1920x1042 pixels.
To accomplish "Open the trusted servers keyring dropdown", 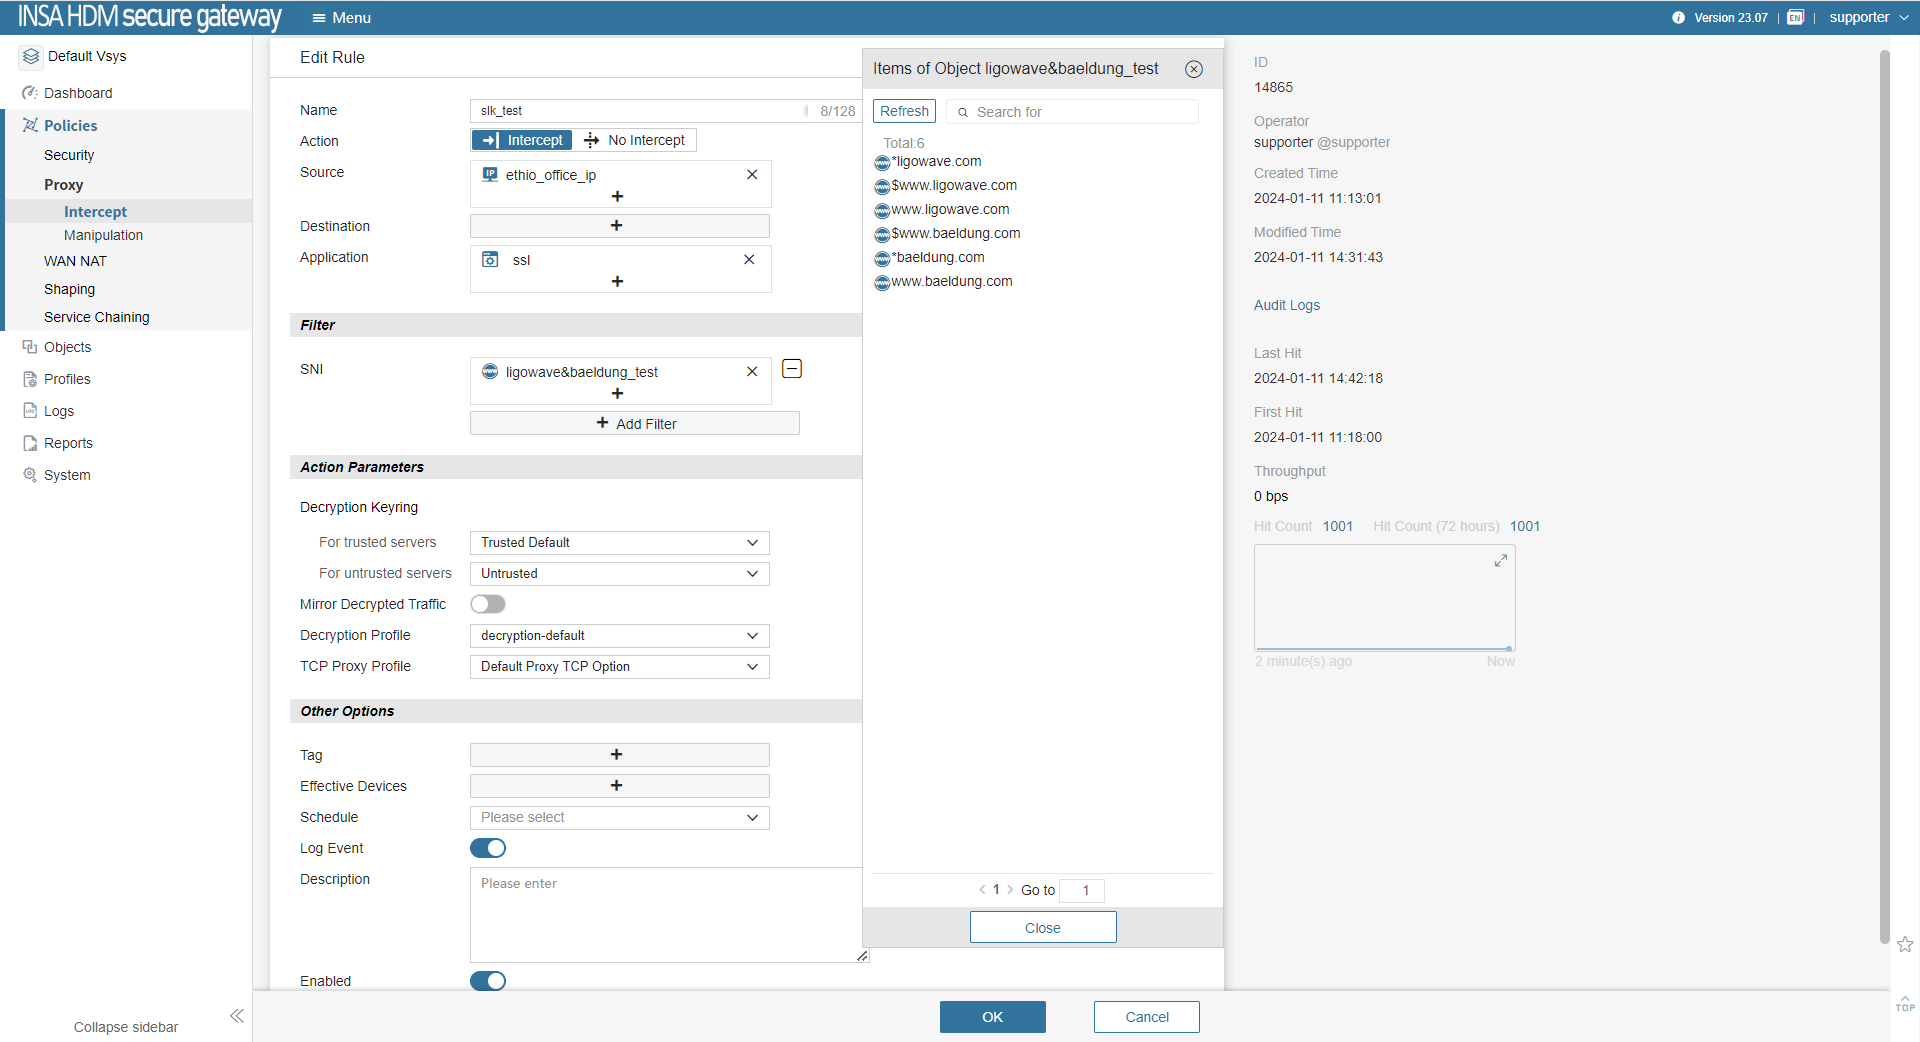I will [619, 543].
